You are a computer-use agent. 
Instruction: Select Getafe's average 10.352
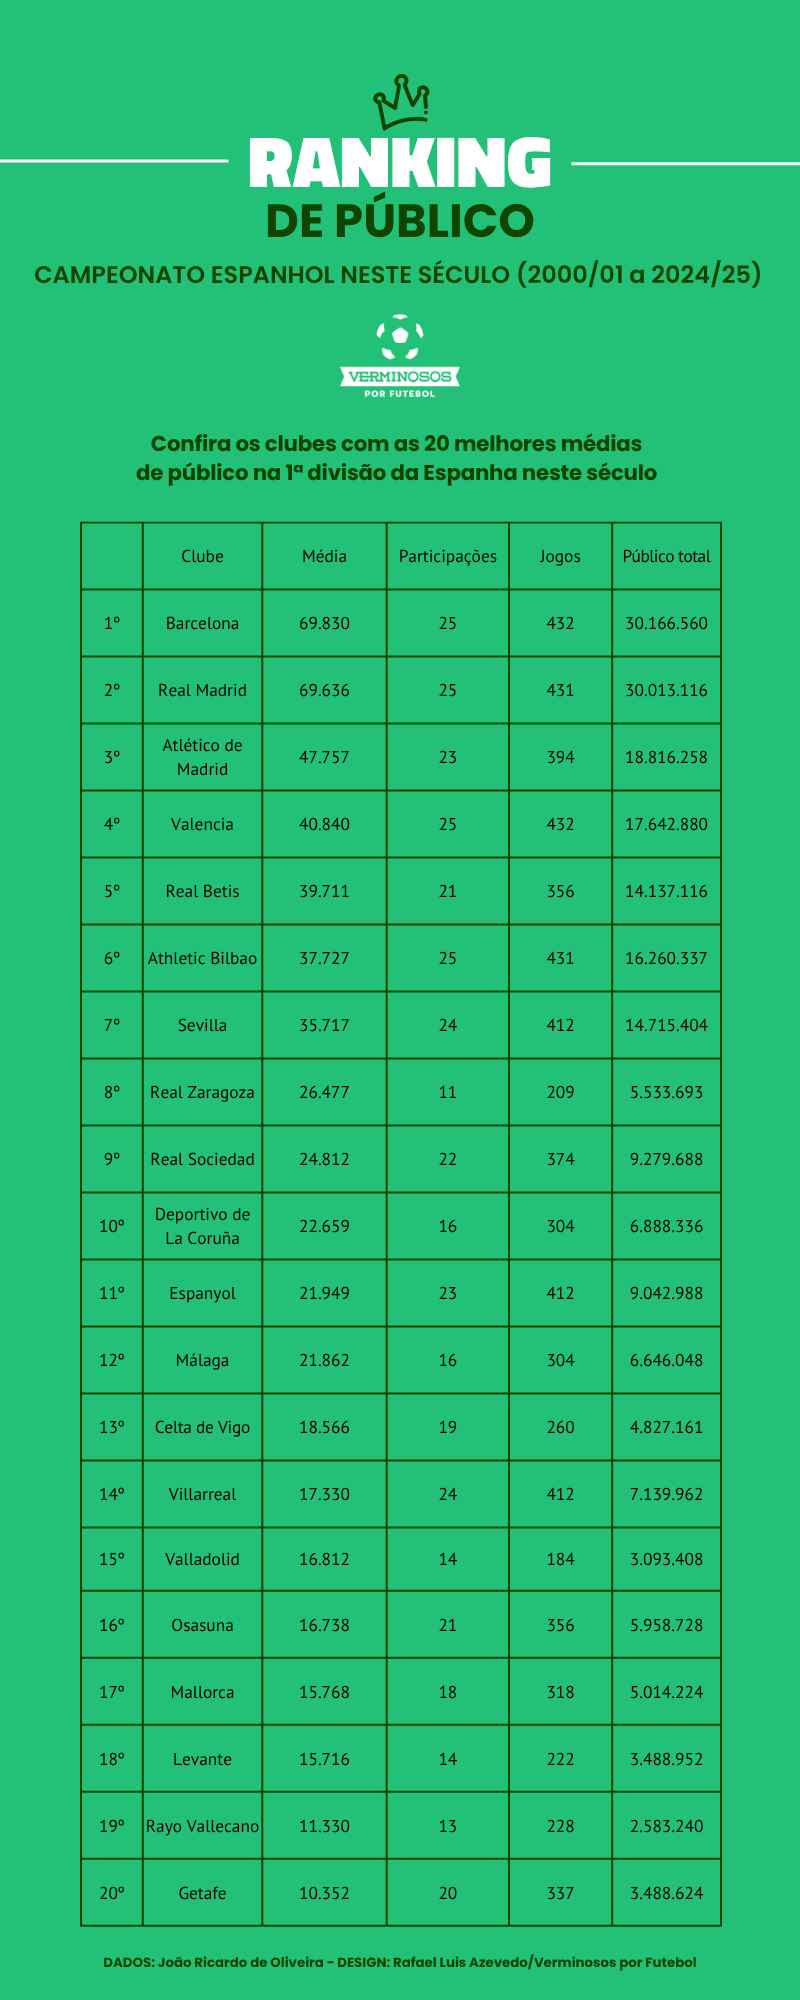[x=324, y=1893]
